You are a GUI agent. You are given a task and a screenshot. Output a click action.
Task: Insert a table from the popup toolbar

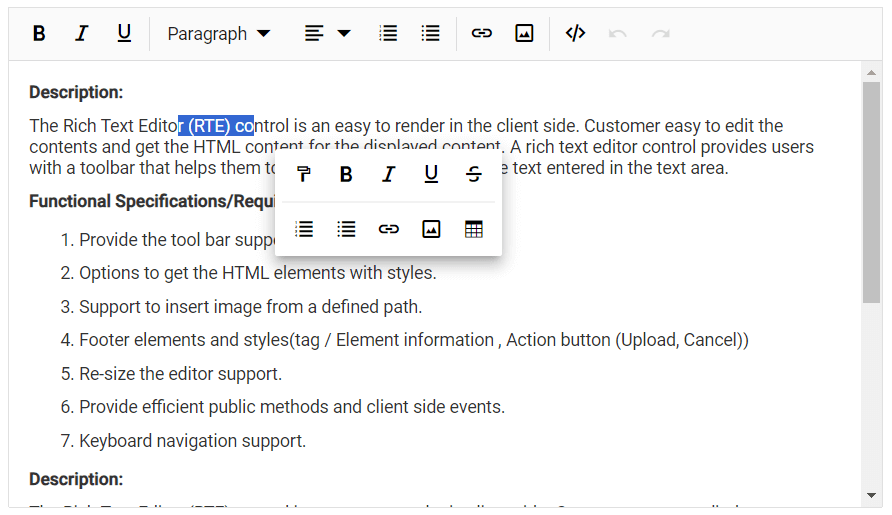tap(474, 229)
